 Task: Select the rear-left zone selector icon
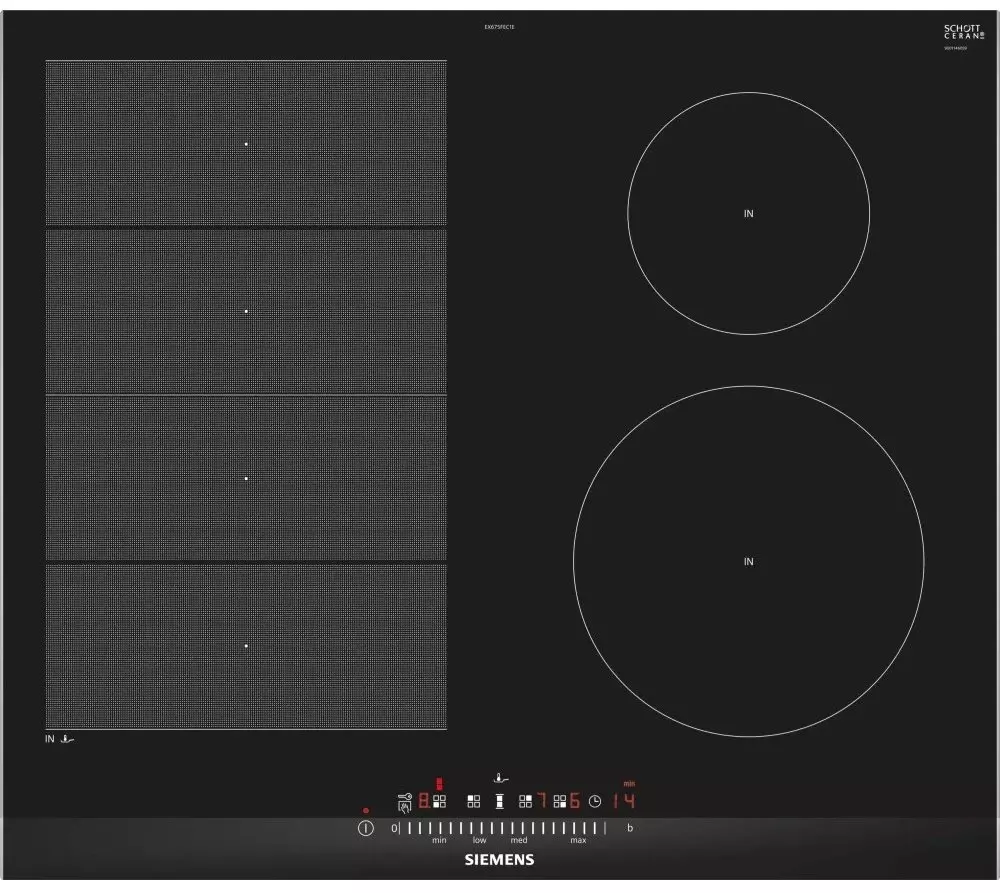pos(474,802)
